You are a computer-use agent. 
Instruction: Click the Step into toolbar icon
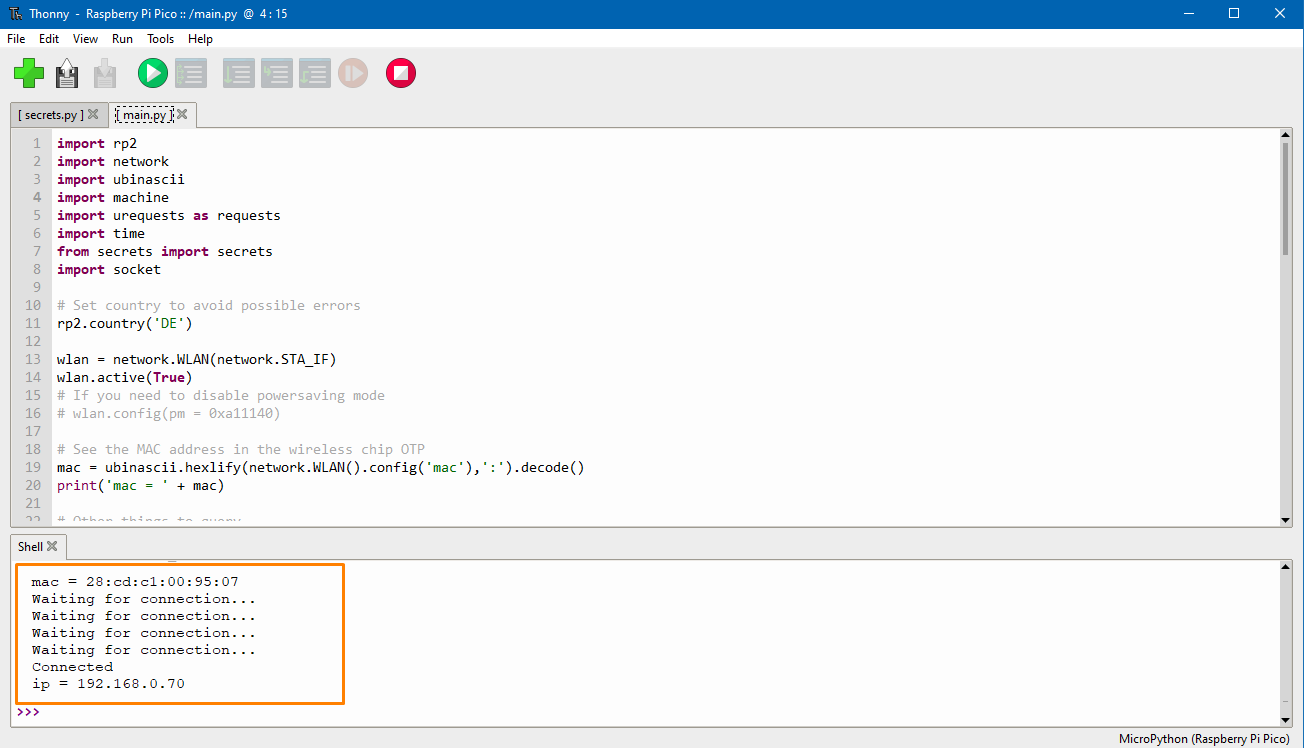tap(276, 73)
